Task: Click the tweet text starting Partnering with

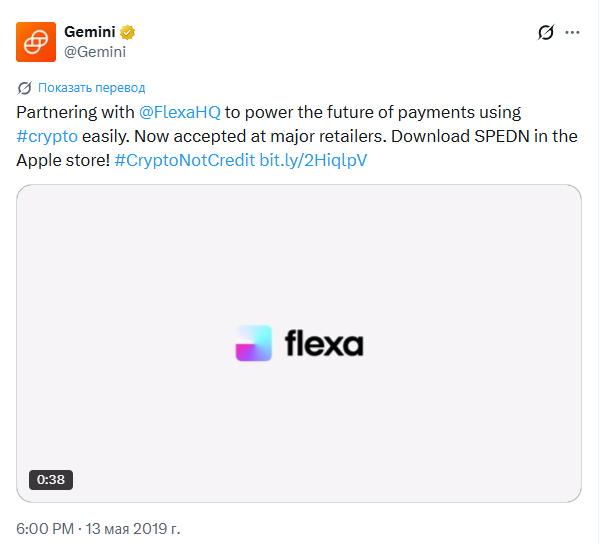Action: (x=297, y=137)
